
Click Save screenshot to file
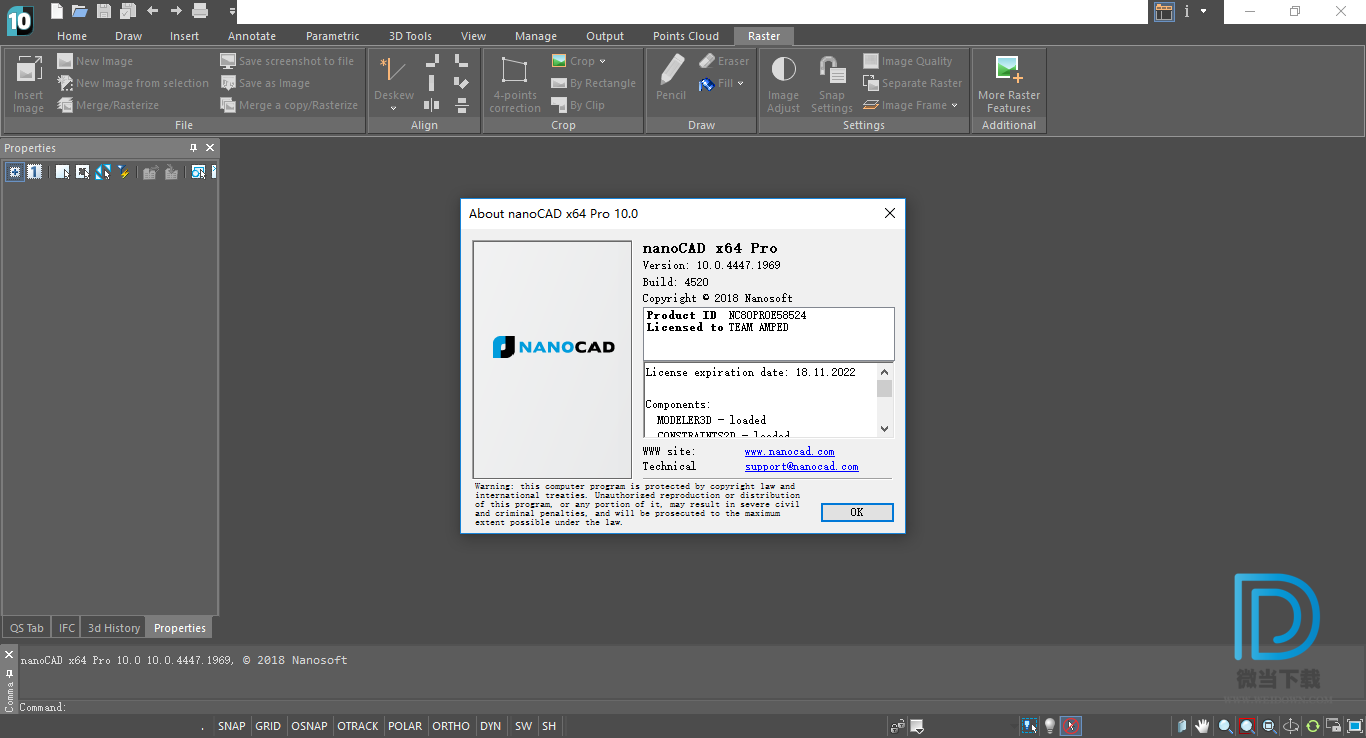click(x=287, y=61)
